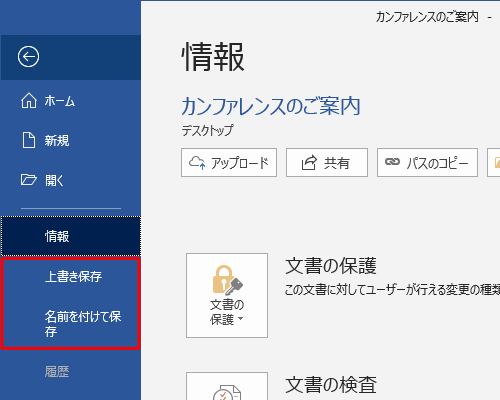Viewport: 500px width, 400px height.
Task: Click the パスのコピー button
Action: click(427, 163)
